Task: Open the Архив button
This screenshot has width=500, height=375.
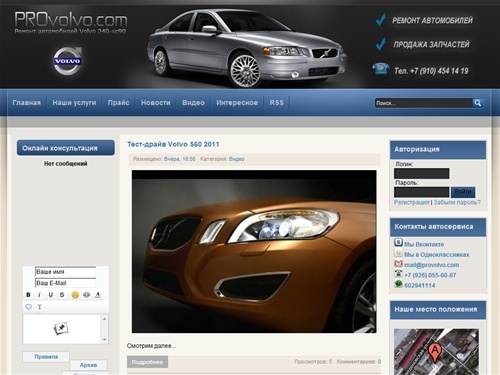Action: [x=88, y=365]
